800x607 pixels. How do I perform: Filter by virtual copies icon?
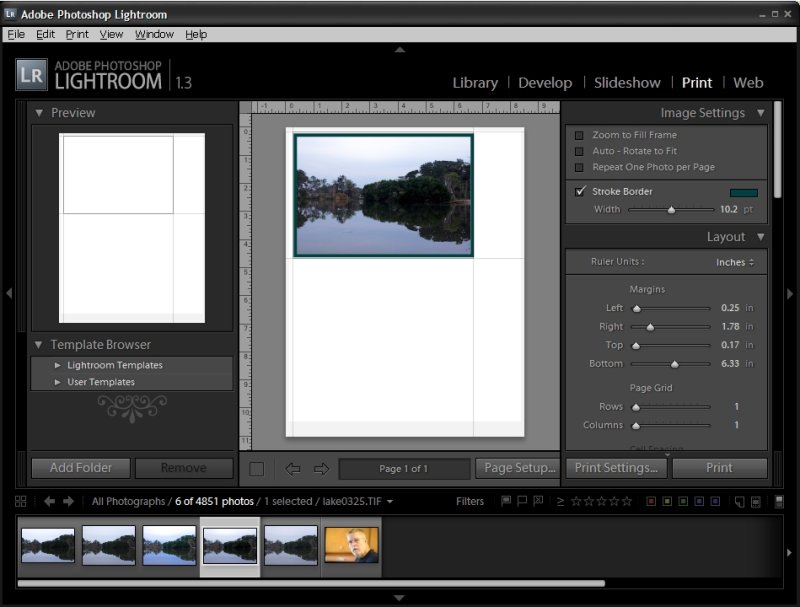[x=756, y=502]
